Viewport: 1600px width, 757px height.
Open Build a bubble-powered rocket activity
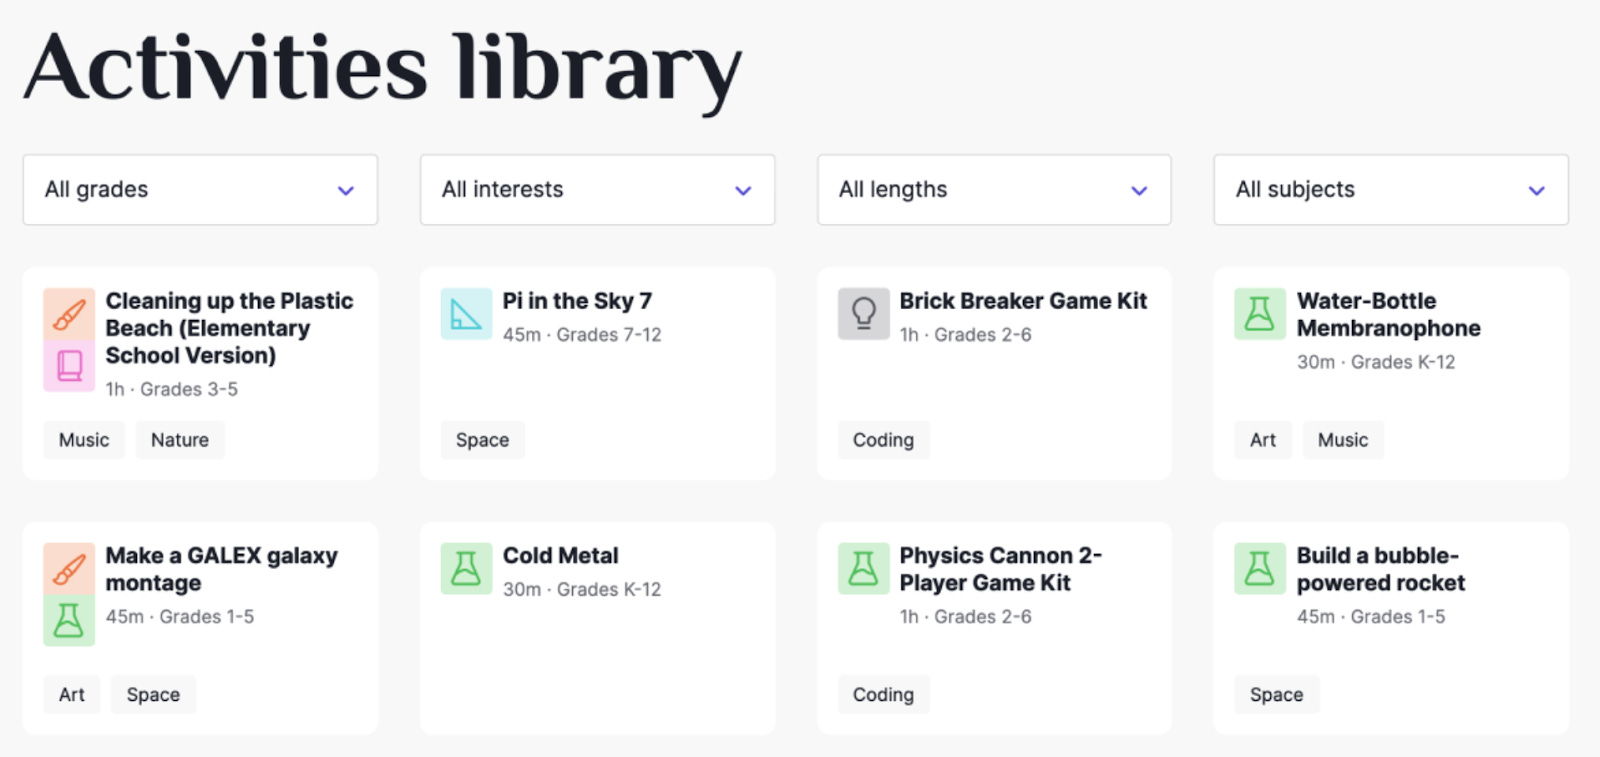tap(1380, 569)
